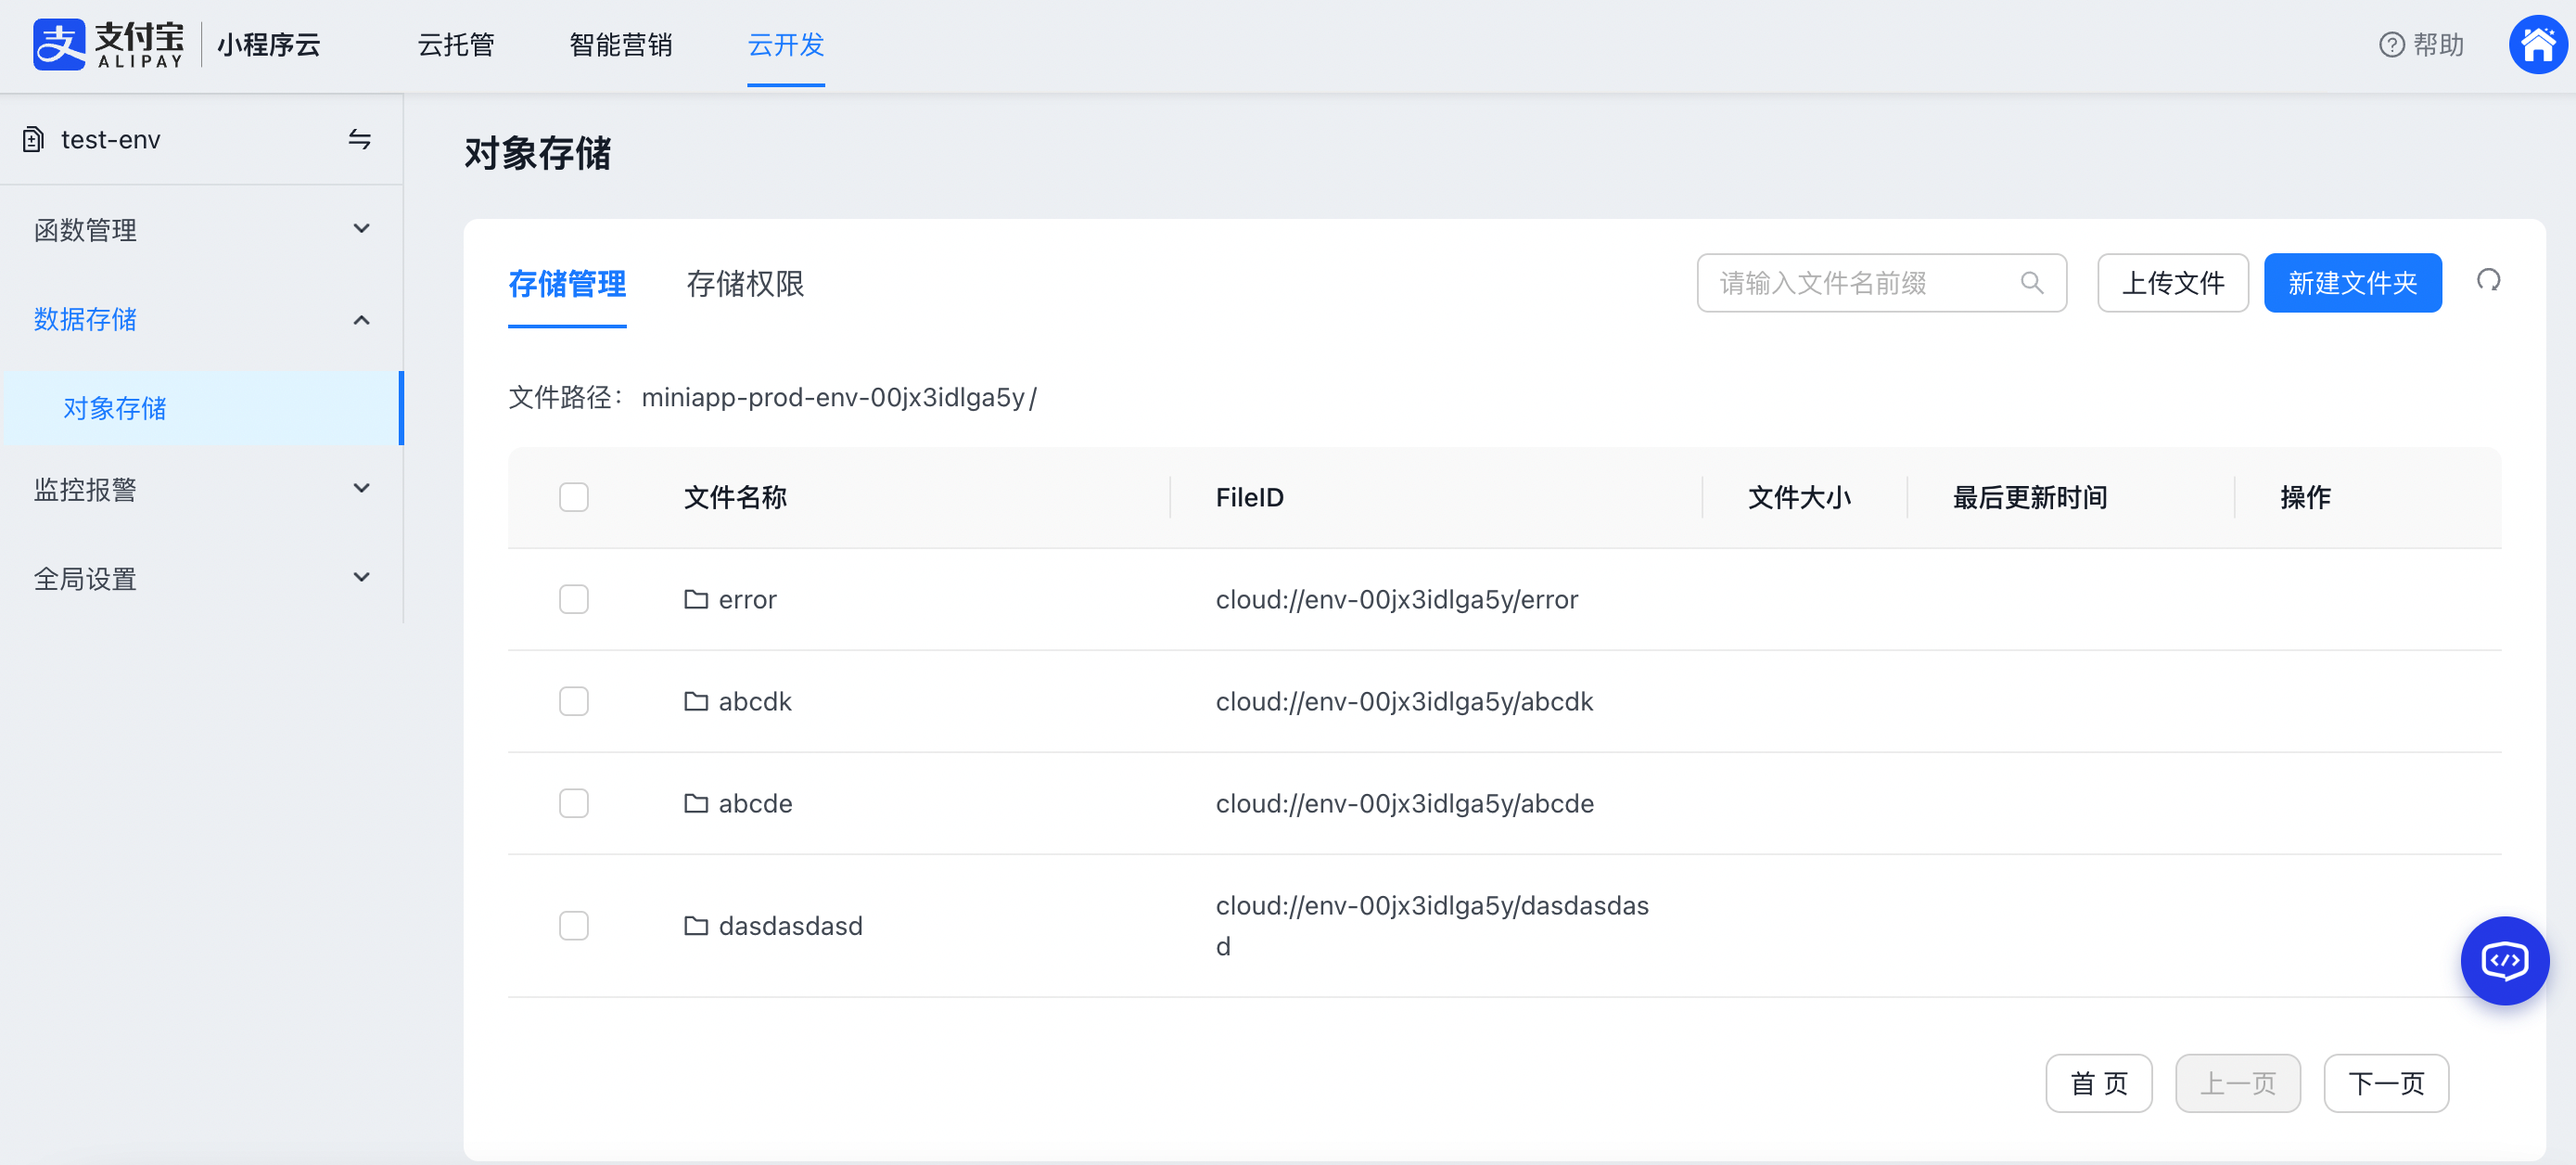The image size is (2576, 1165).
Task: Open the floating code assistant button
Action: click(x=2503, y=960)
